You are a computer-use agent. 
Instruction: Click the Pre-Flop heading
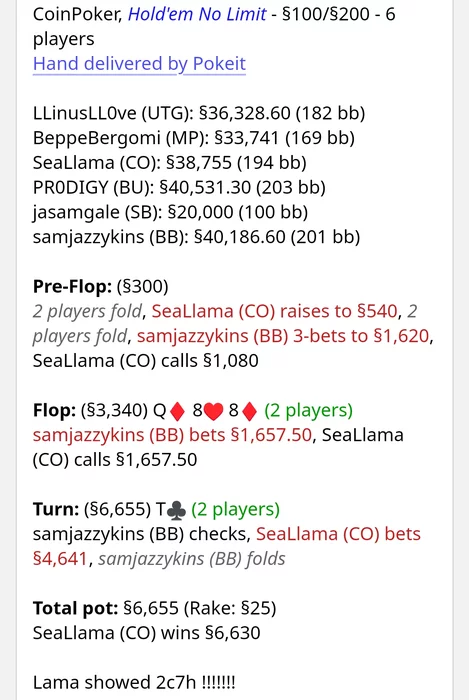point(72,287)
